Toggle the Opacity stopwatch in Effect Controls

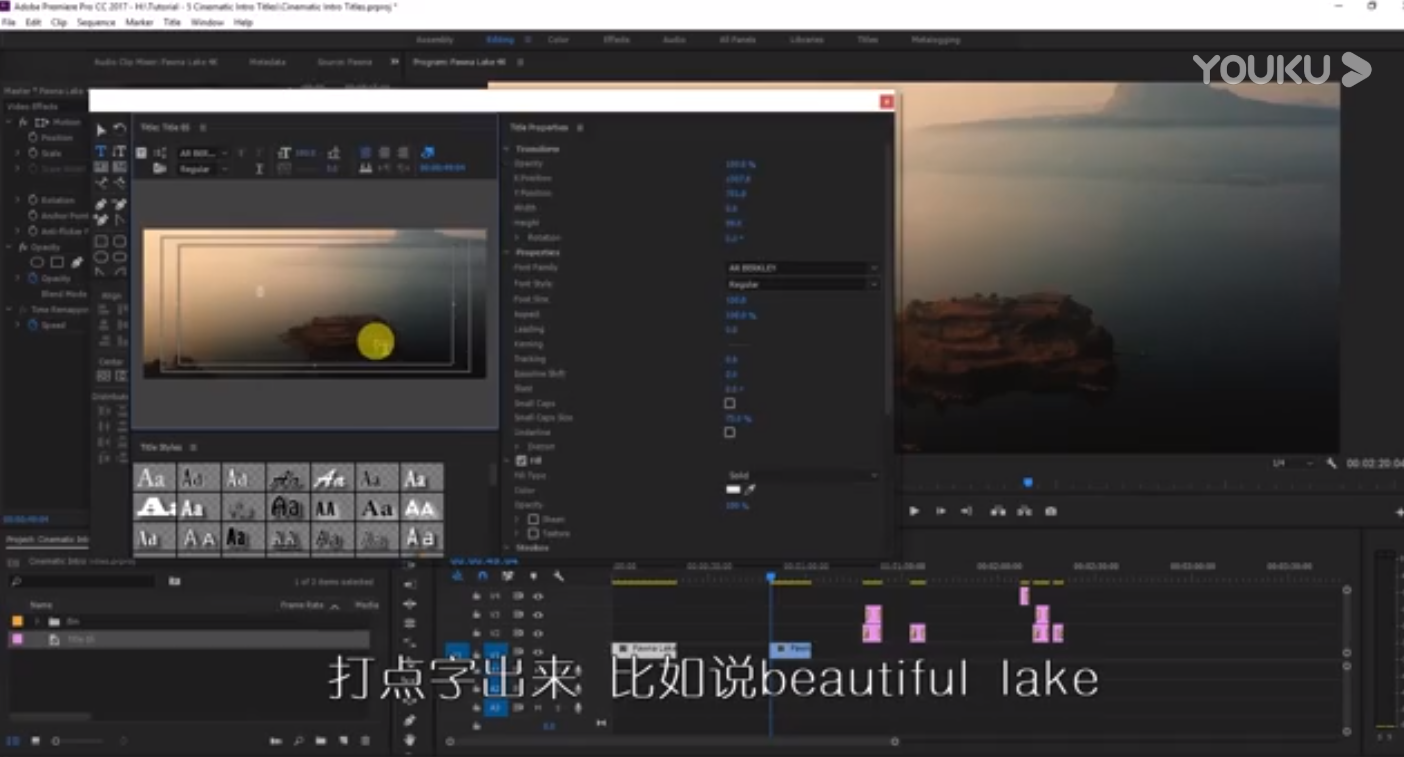point(33,278)
